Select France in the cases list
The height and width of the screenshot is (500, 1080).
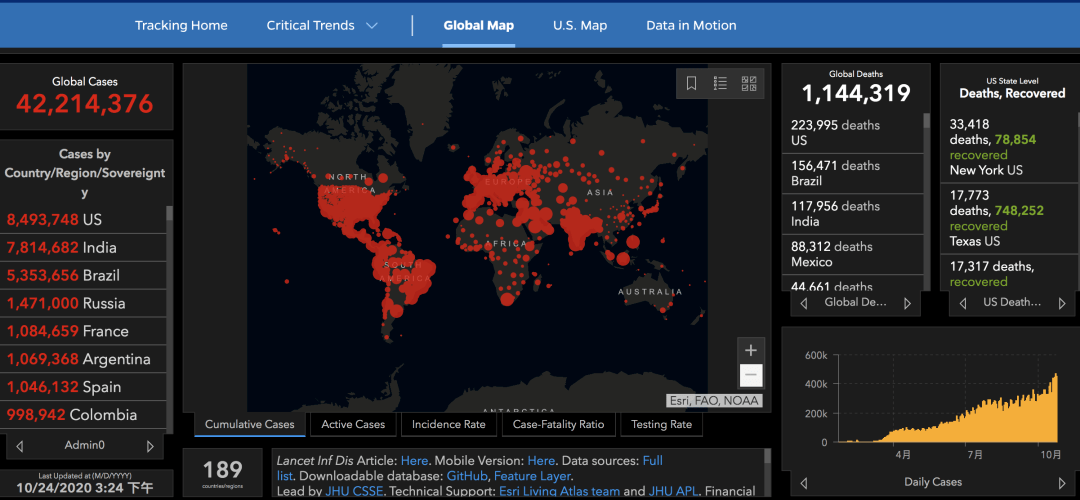pos(83,331)
